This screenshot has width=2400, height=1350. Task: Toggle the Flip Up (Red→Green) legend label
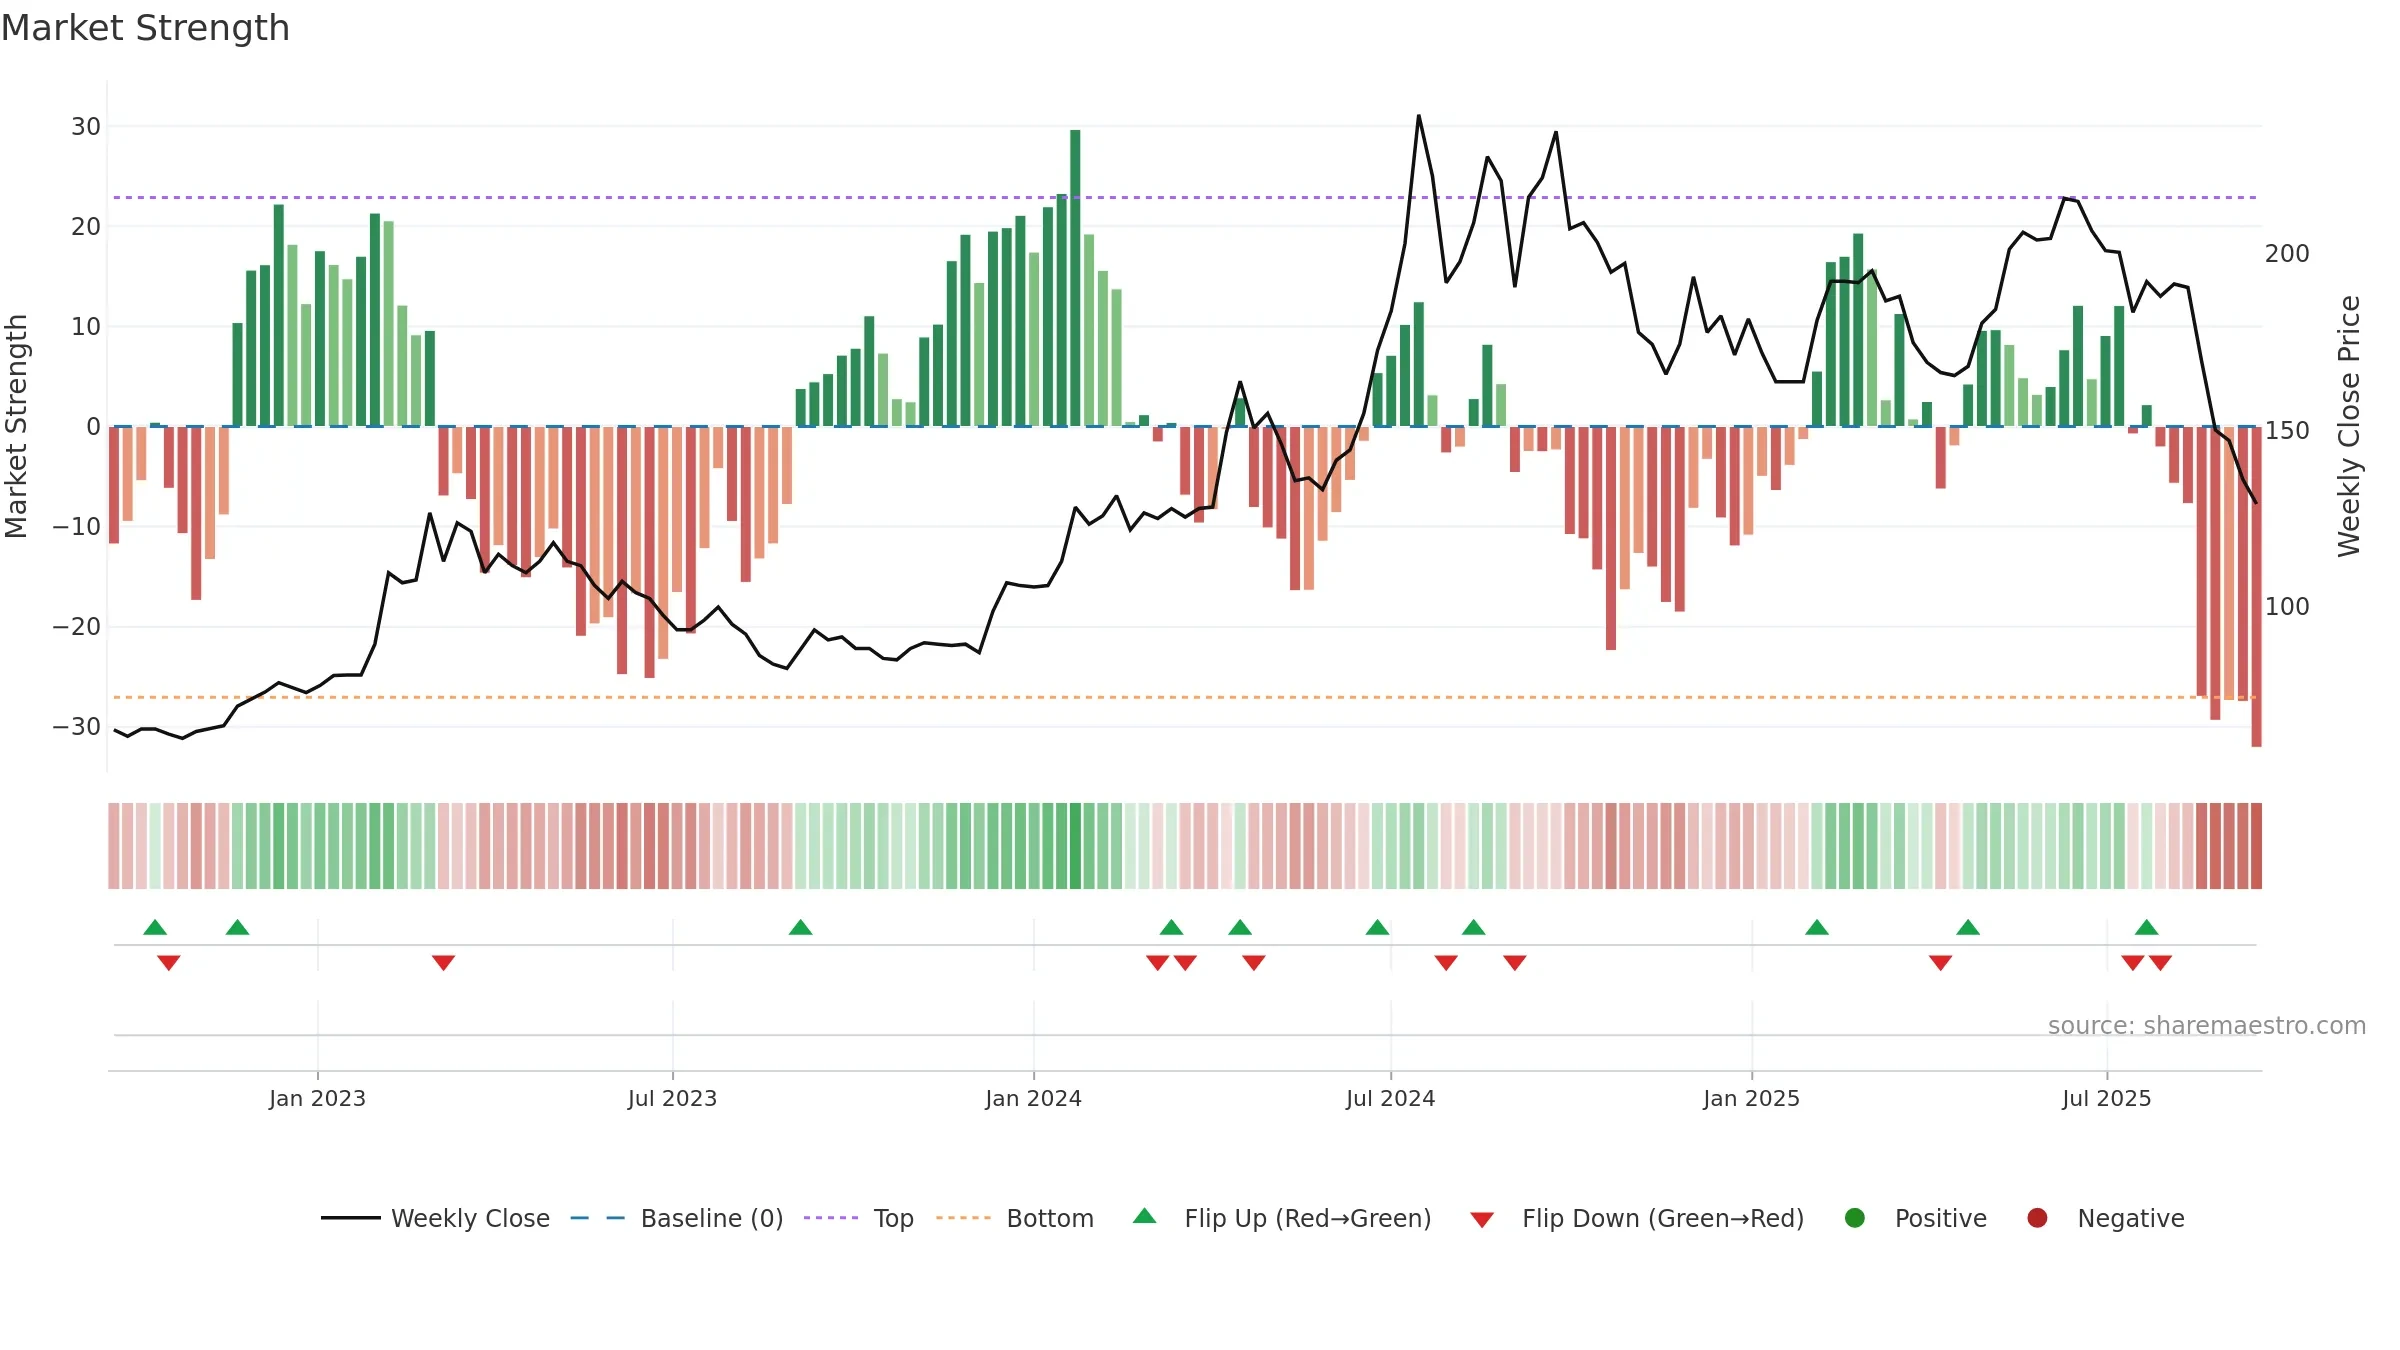click(x=1308, y=1219)
